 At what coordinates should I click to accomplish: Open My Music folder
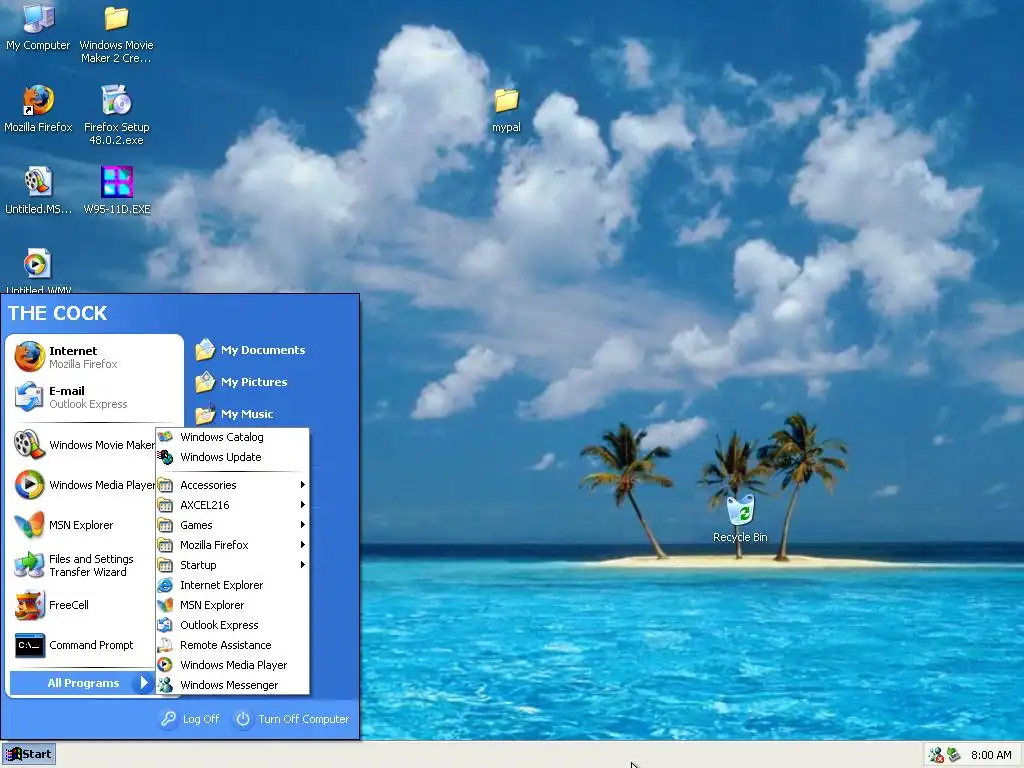click(x=234, y=414)
